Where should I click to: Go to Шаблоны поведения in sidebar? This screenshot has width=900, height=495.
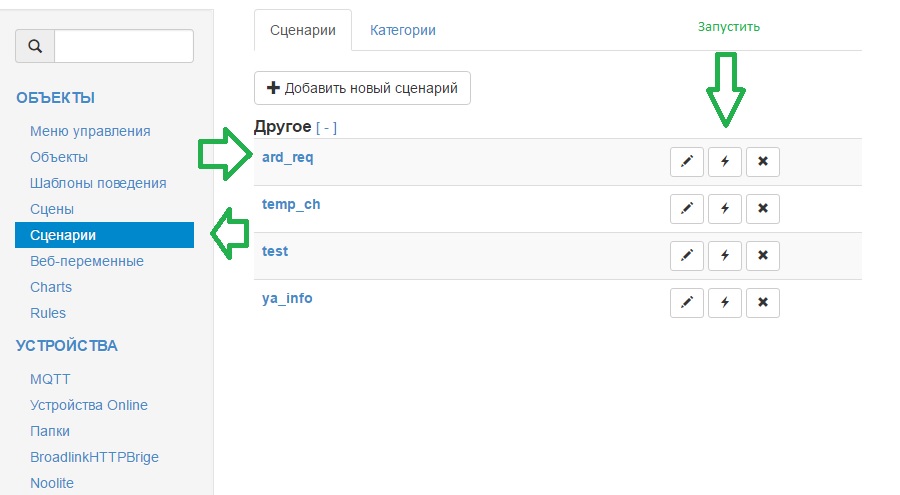click(x=98, y=183)
